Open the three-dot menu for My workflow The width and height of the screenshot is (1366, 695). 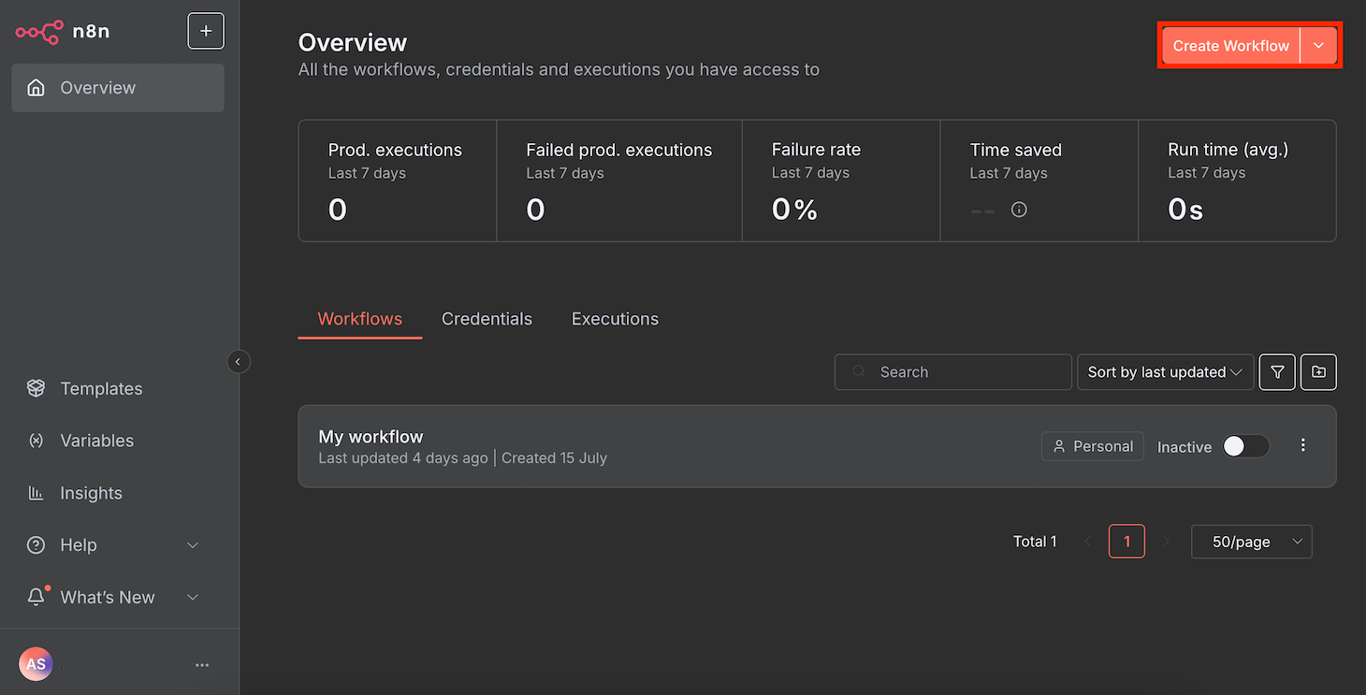coord(1303,445)
